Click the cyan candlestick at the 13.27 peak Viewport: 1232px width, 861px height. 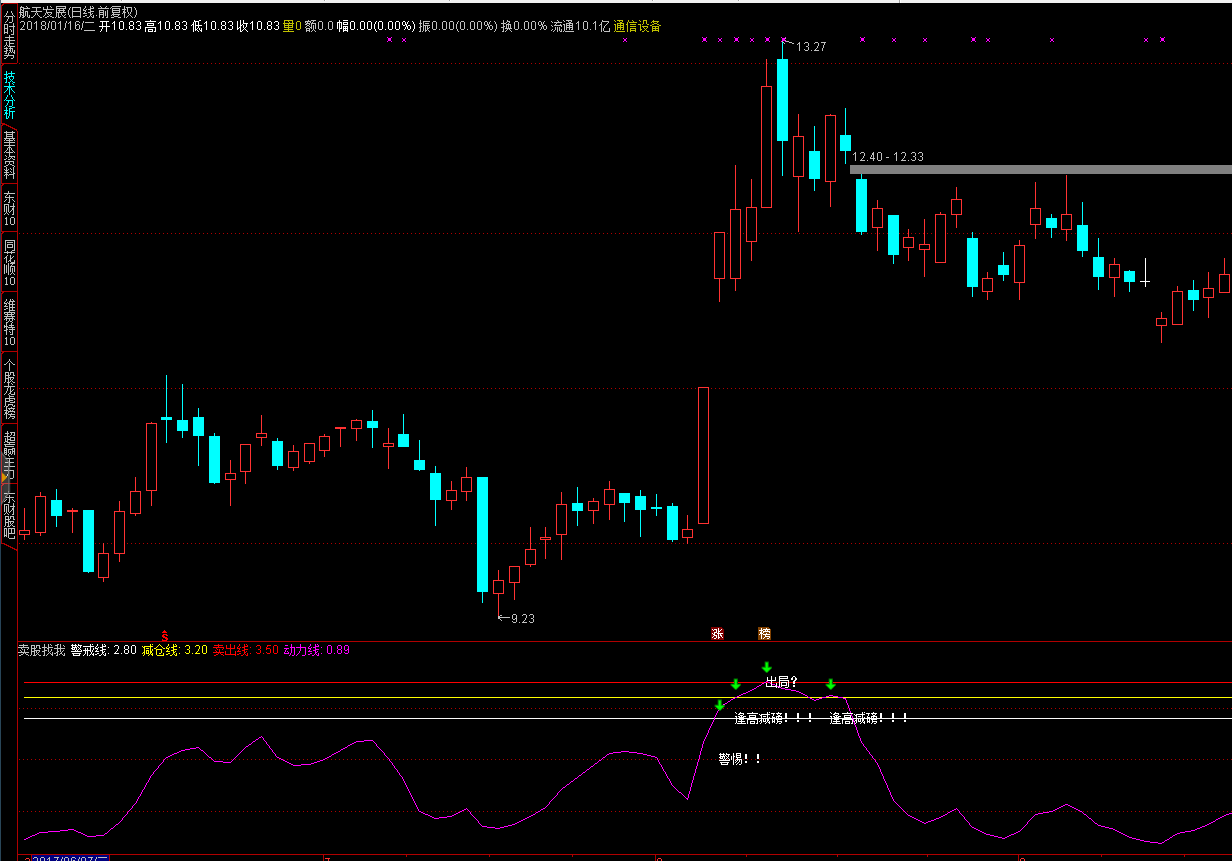(x=782, y=100)
